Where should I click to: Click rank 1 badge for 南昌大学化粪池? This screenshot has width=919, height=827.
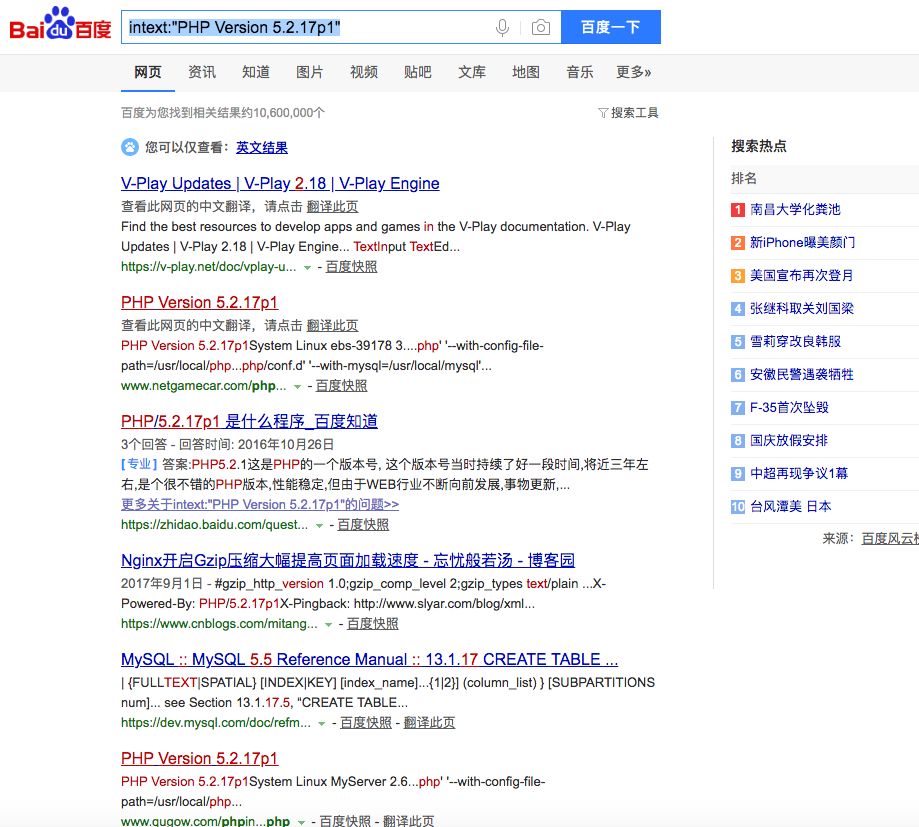[738, 209]
